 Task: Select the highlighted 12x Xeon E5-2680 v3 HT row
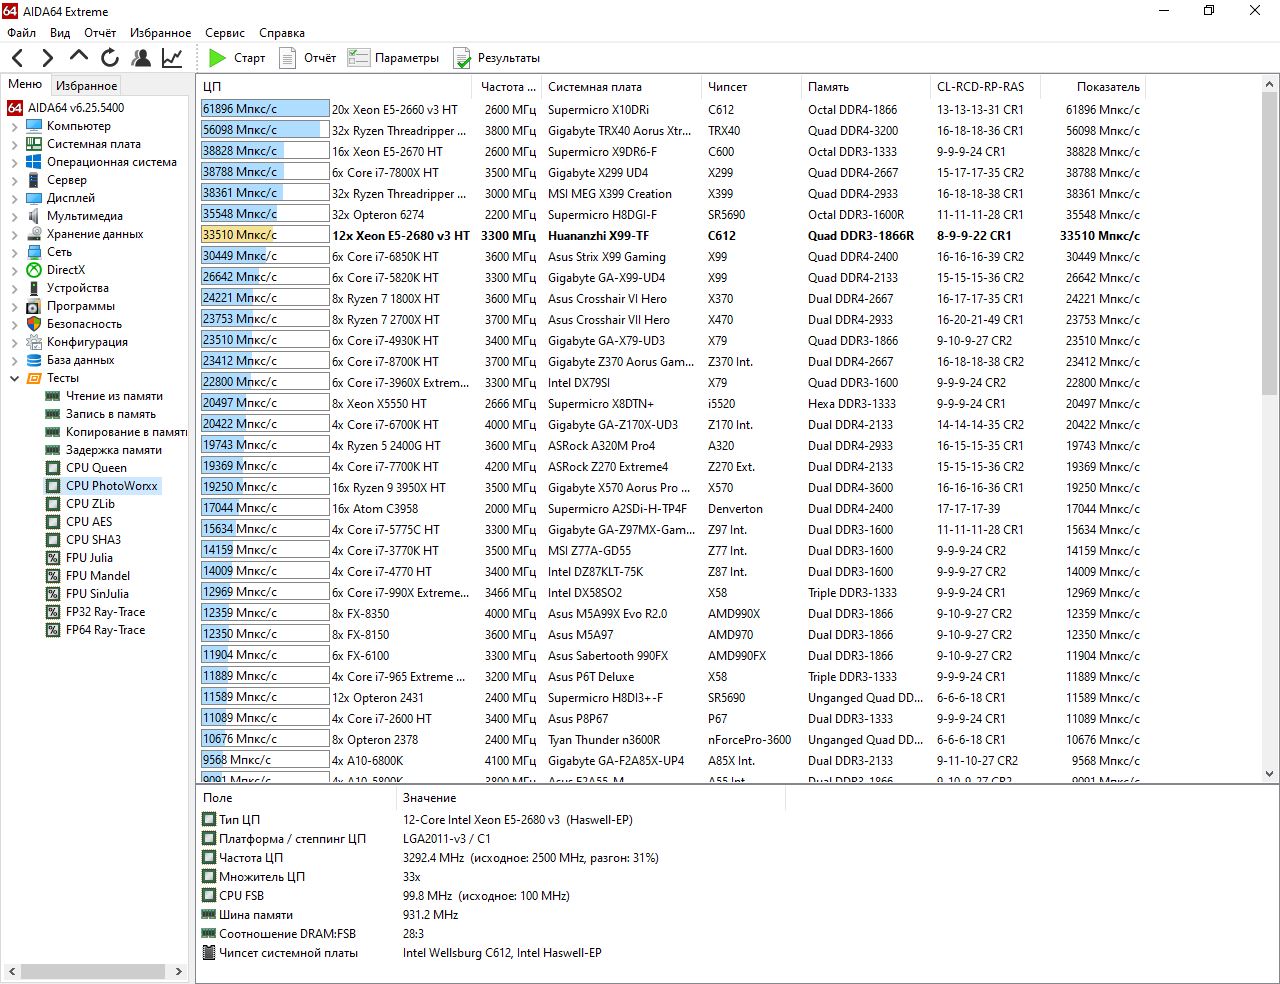pos(671,236)
